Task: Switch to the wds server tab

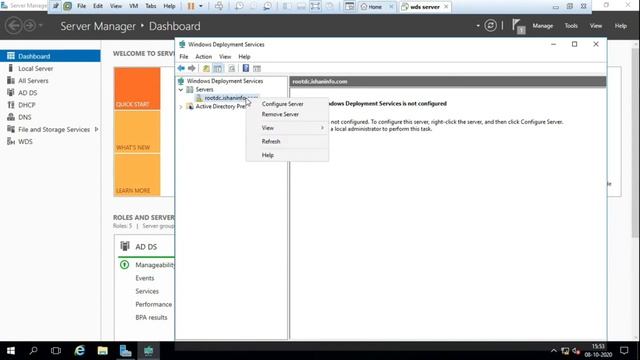Action: pos(425,7)
